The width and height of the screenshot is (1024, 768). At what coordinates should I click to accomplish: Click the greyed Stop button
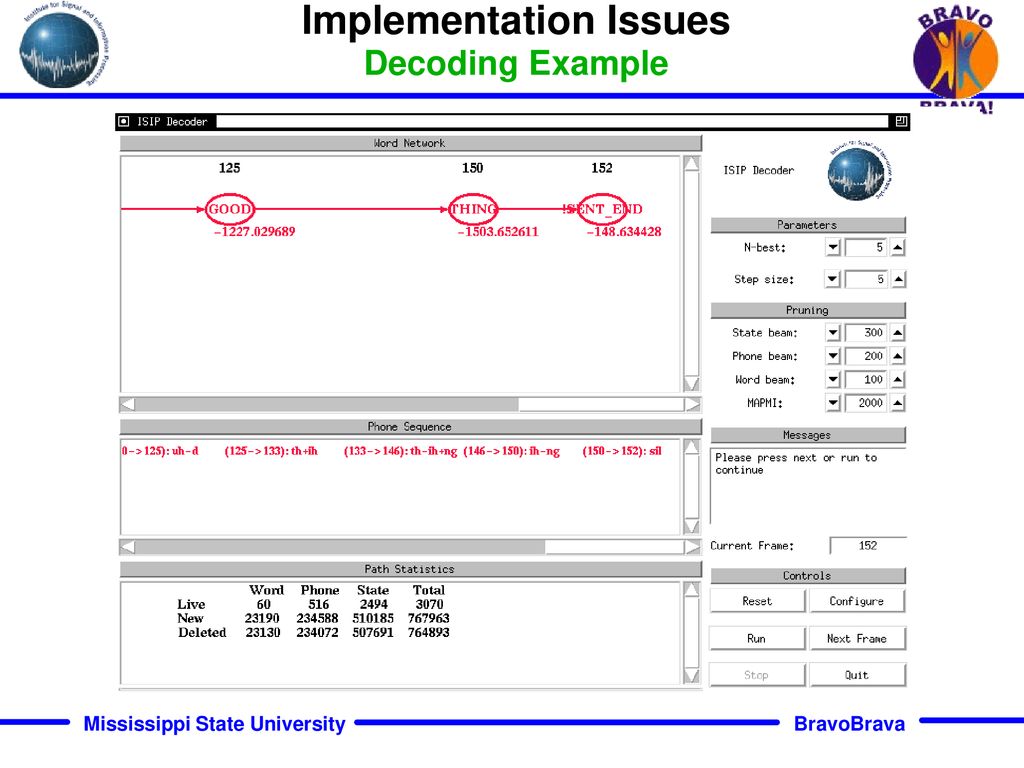[758, 675]
